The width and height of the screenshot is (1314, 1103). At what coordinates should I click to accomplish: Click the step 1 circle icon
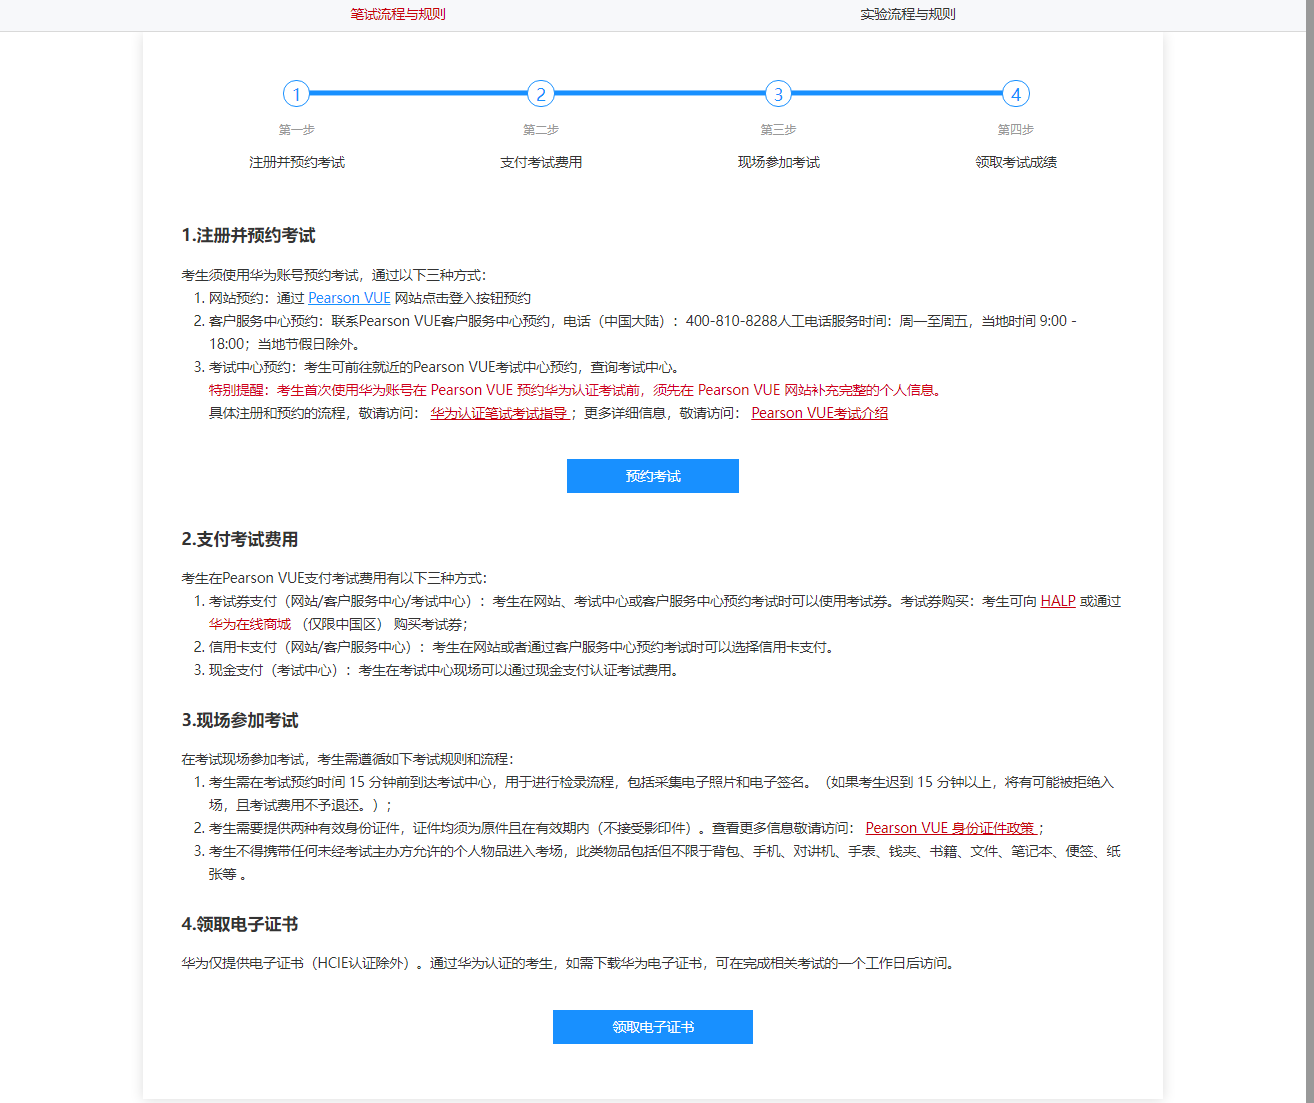[297, 93]
